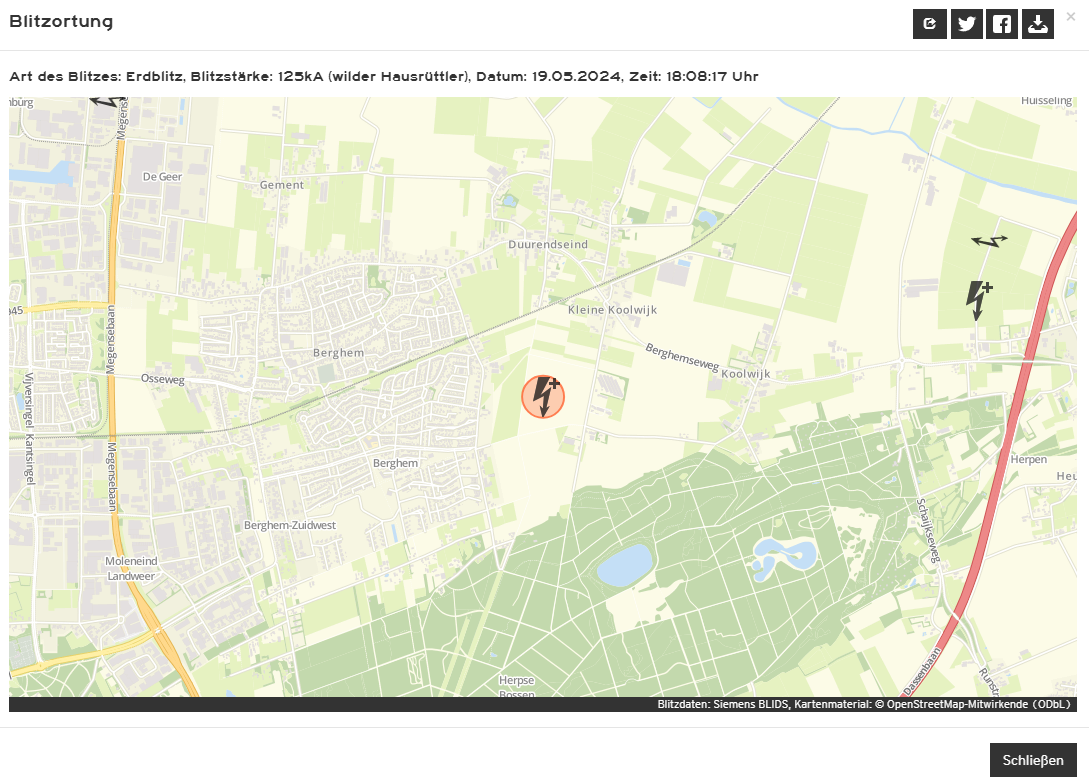Viewport: 1089px width, 784px height.
Task: Click the Osseweg road label
Action: (x=163, y=379)
